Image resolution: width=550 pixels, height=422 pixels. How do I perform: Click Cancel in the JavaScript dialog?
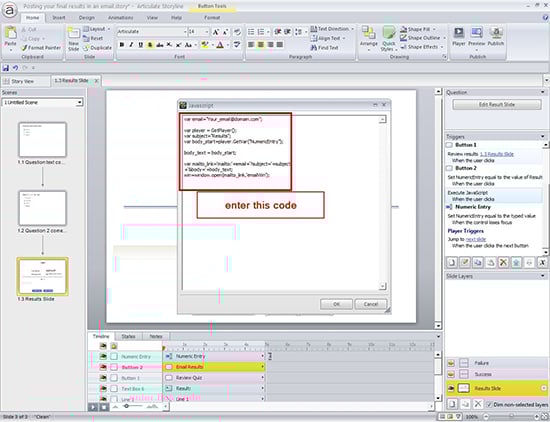(371, 304)
